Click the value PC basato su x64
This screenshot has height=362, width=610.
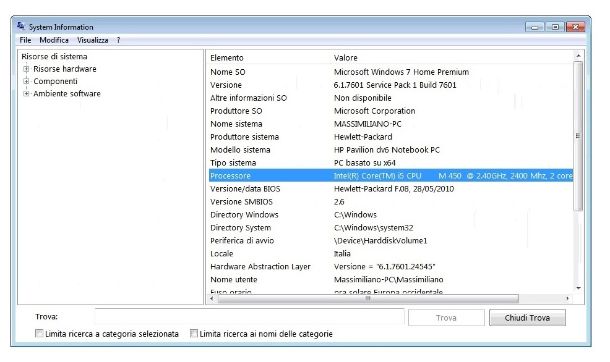[365, 163]
